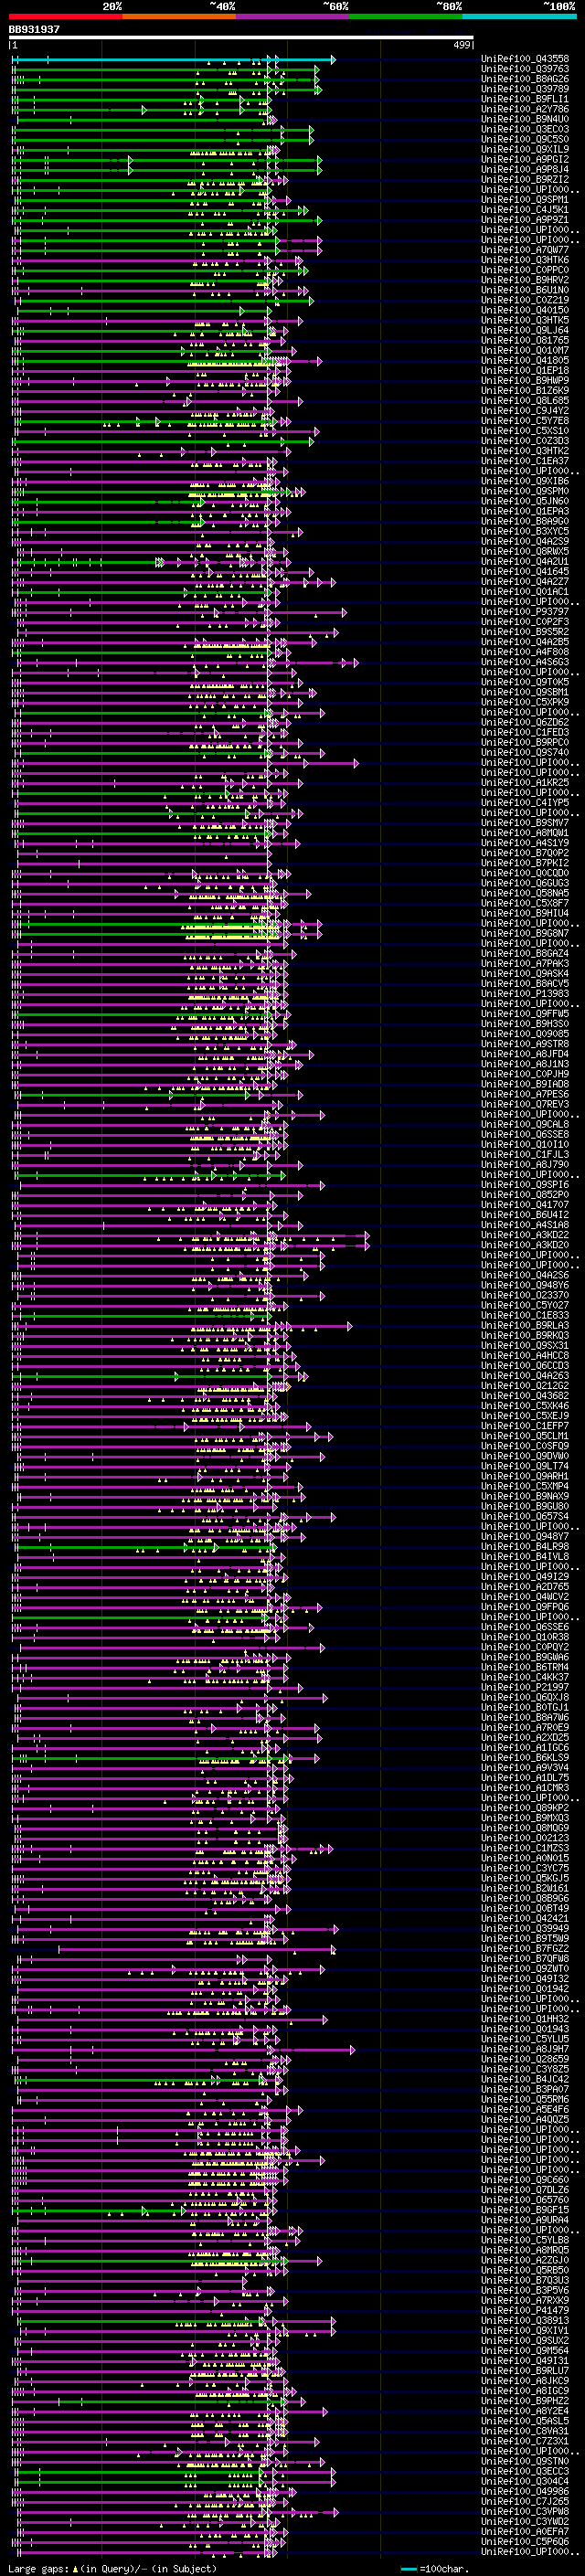Select hit UniRef100_O23370

pyautogui.click(x=525, y=1295)
